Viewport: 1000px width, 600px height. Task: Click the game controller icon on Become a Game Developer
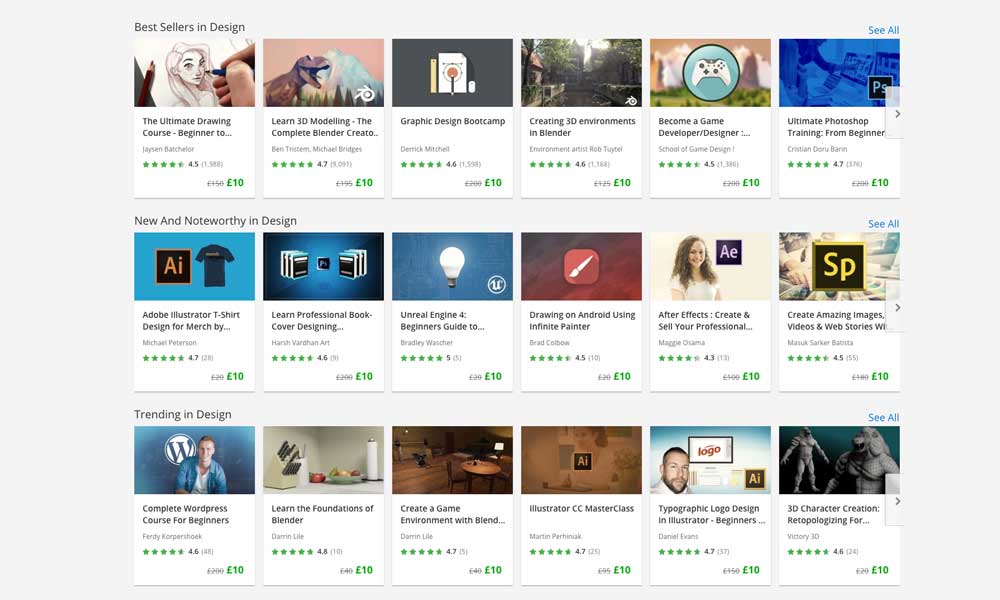[x=710, y=73]
